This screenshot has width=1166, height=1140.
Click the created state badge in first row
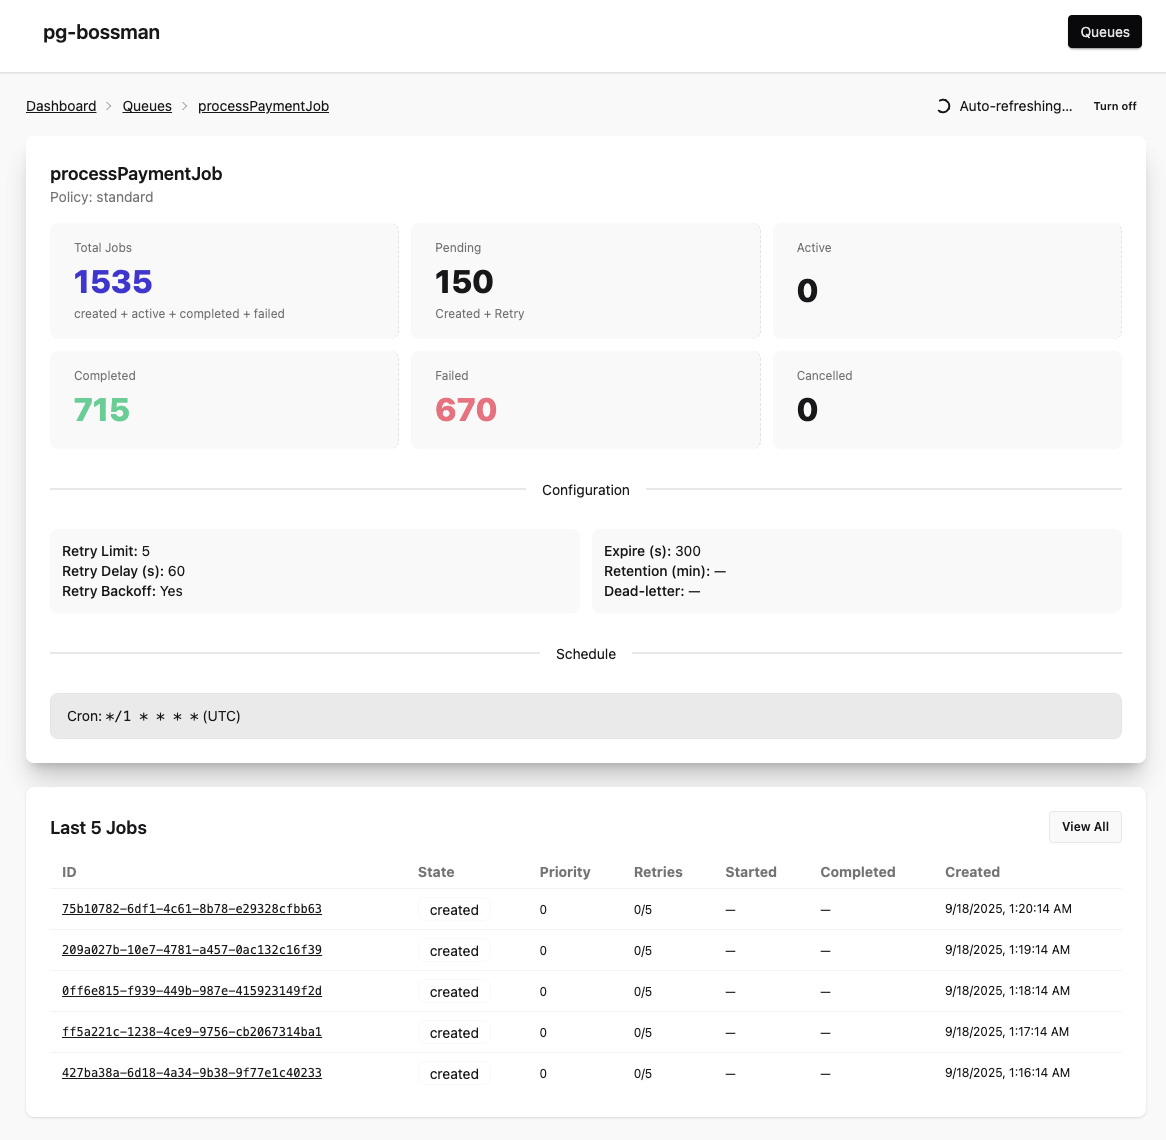coord(454,910)
